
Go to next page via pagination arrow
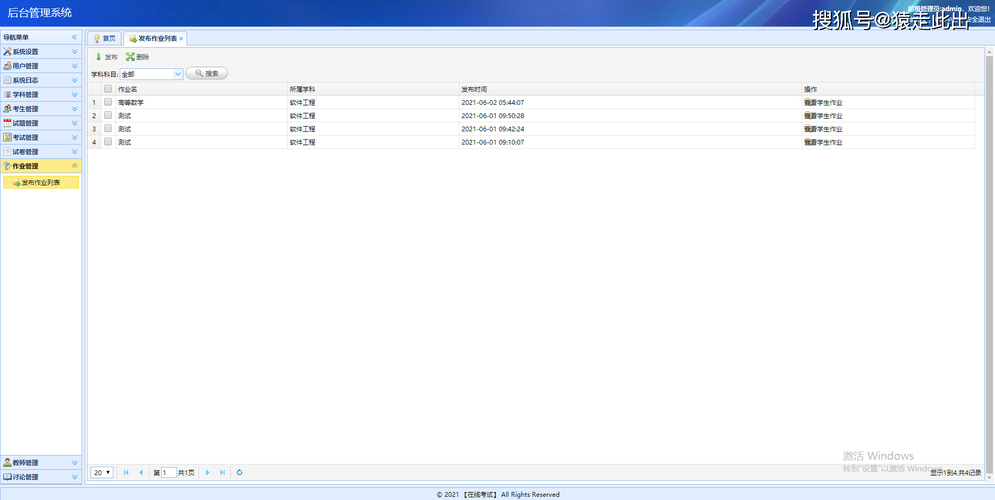208,473
